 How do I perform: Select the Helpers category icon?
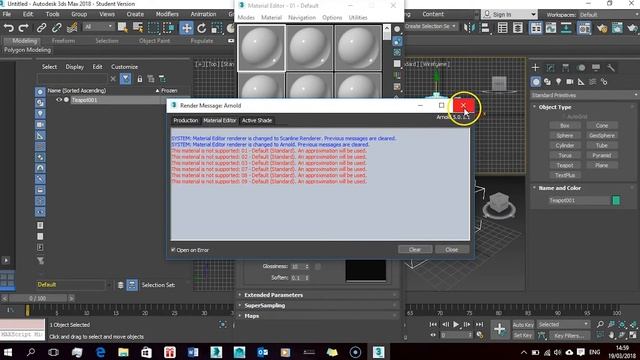tap(581, 82)
